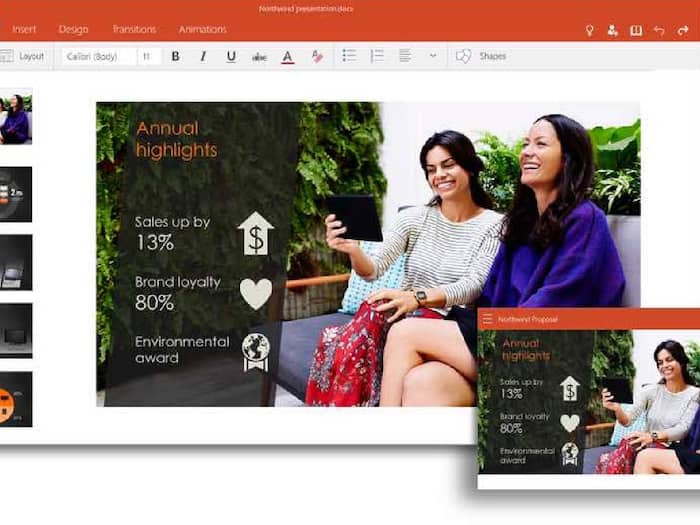Click the clear formatting icon
This screenshot has width=700, height=525.
tap(317, 57)
